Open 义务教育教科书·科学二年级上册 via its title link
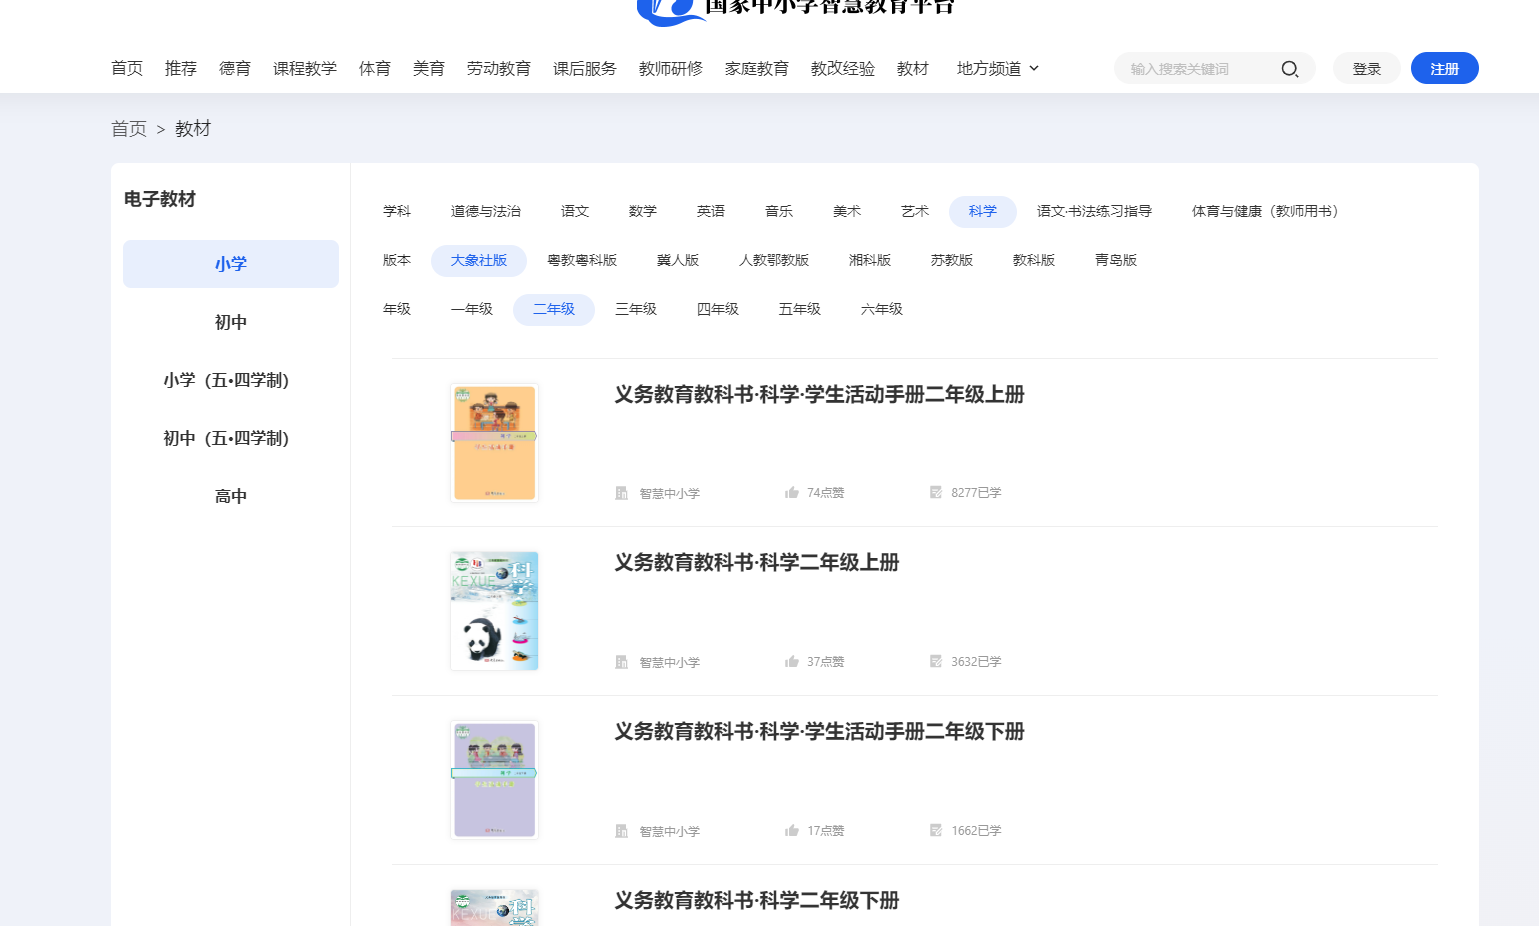This screenshot has height=926, width=1539. coord(757,563)
